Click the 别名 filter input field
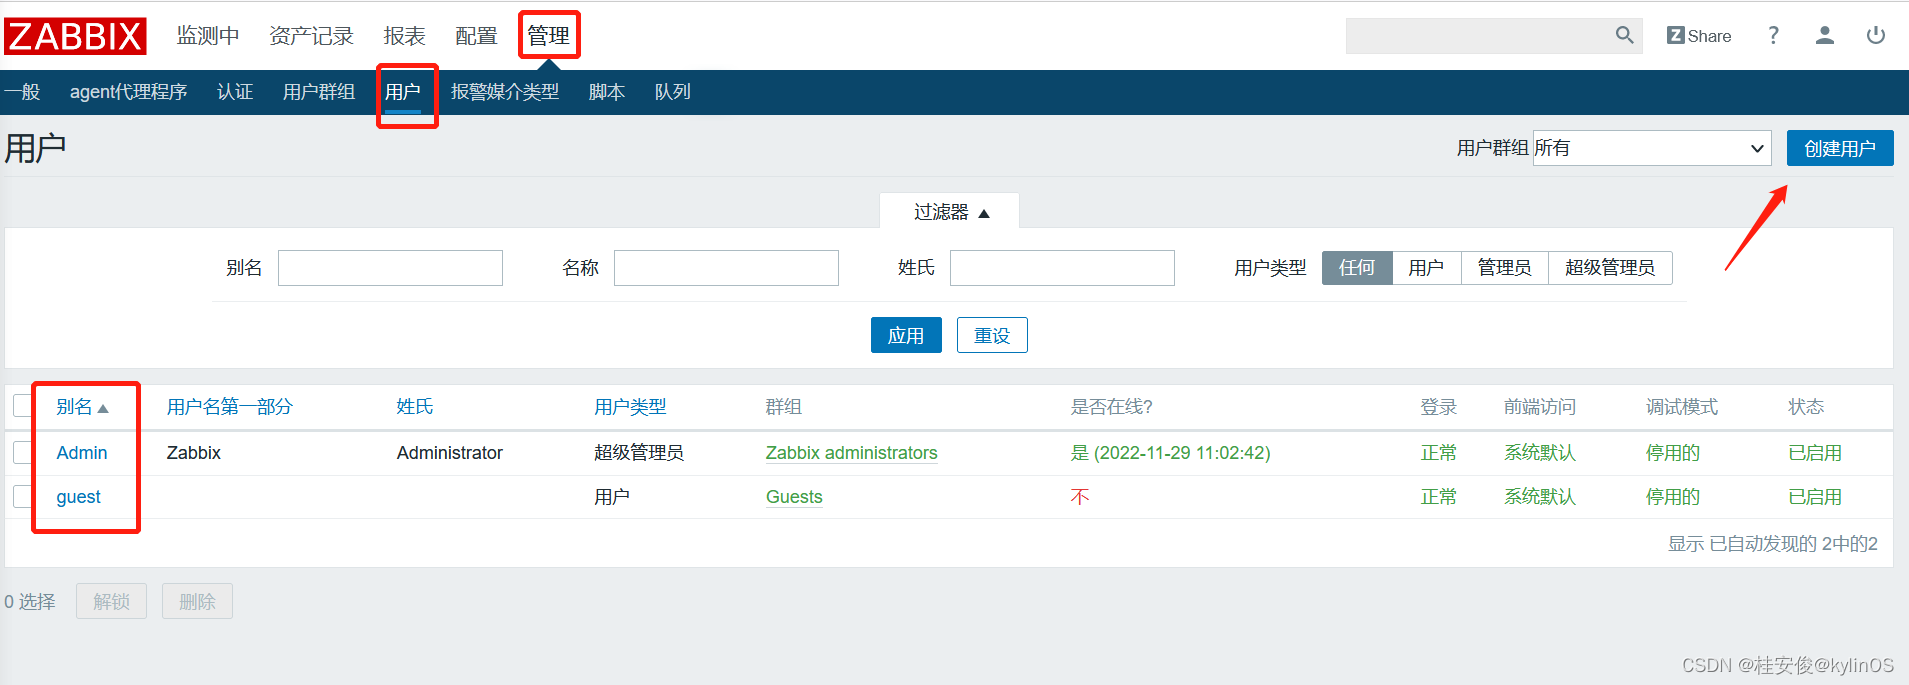The image size is (1909, 685). pyautogui.click(x=390, y=268)
